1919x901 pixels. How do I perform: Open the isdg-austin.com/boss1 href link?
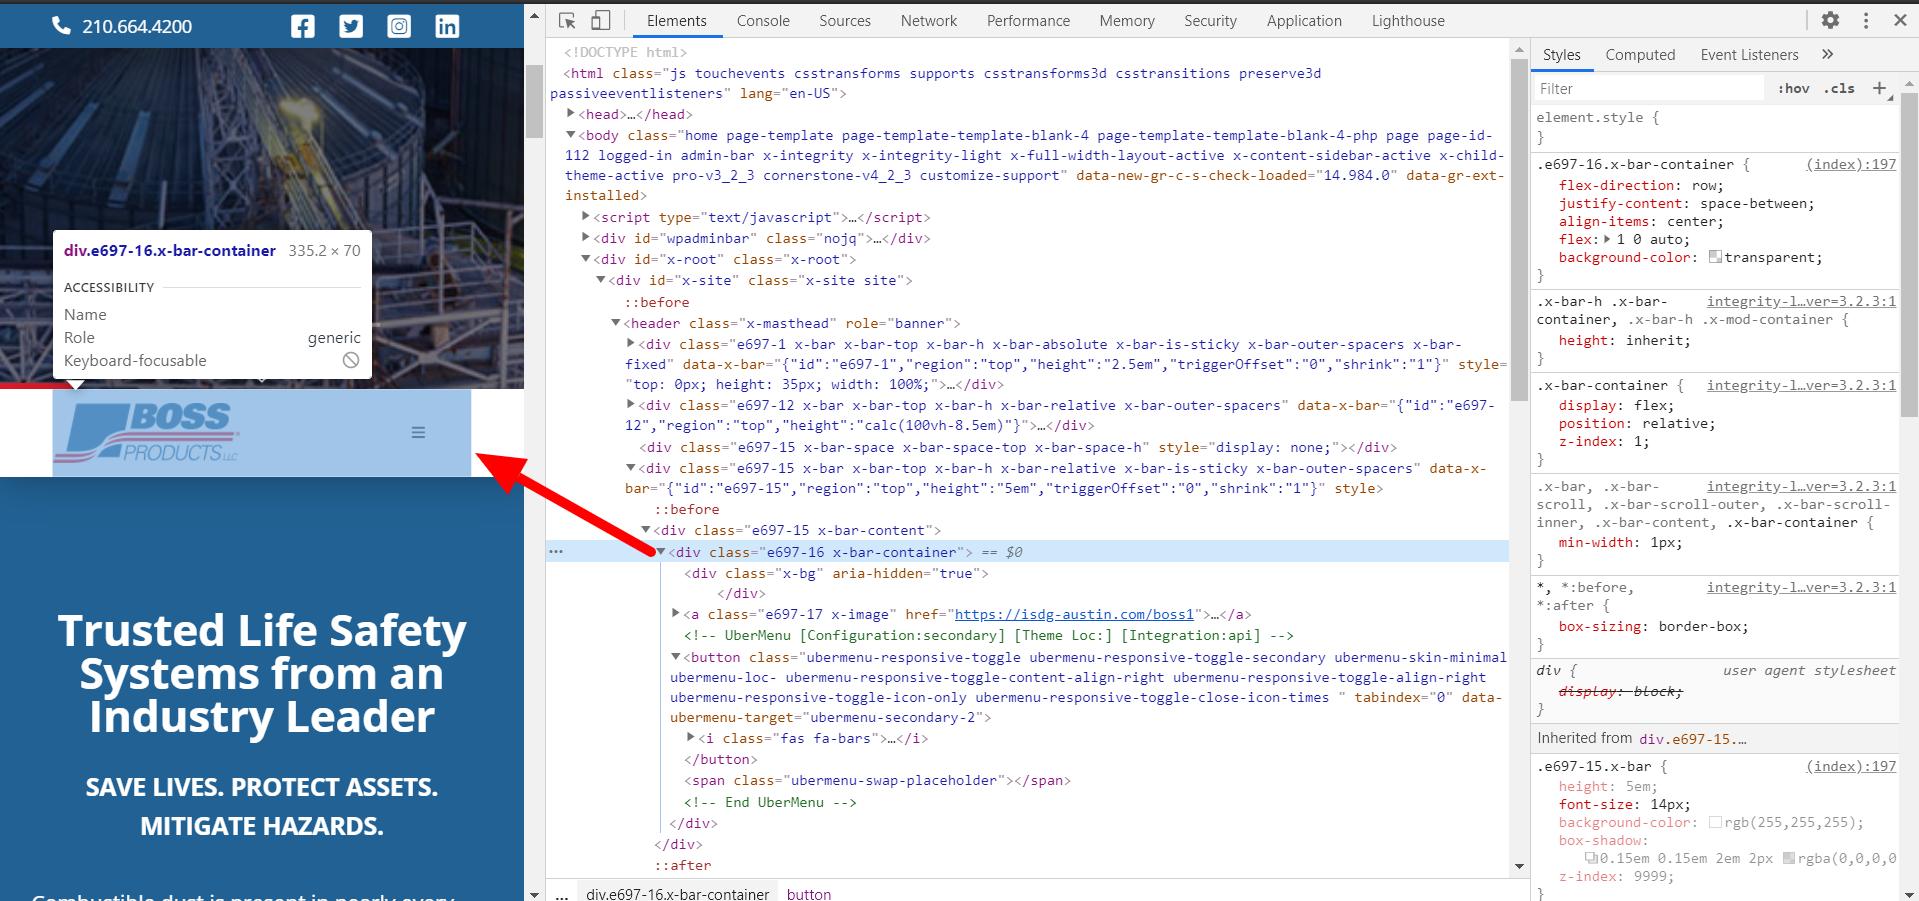click(1074, 614)
